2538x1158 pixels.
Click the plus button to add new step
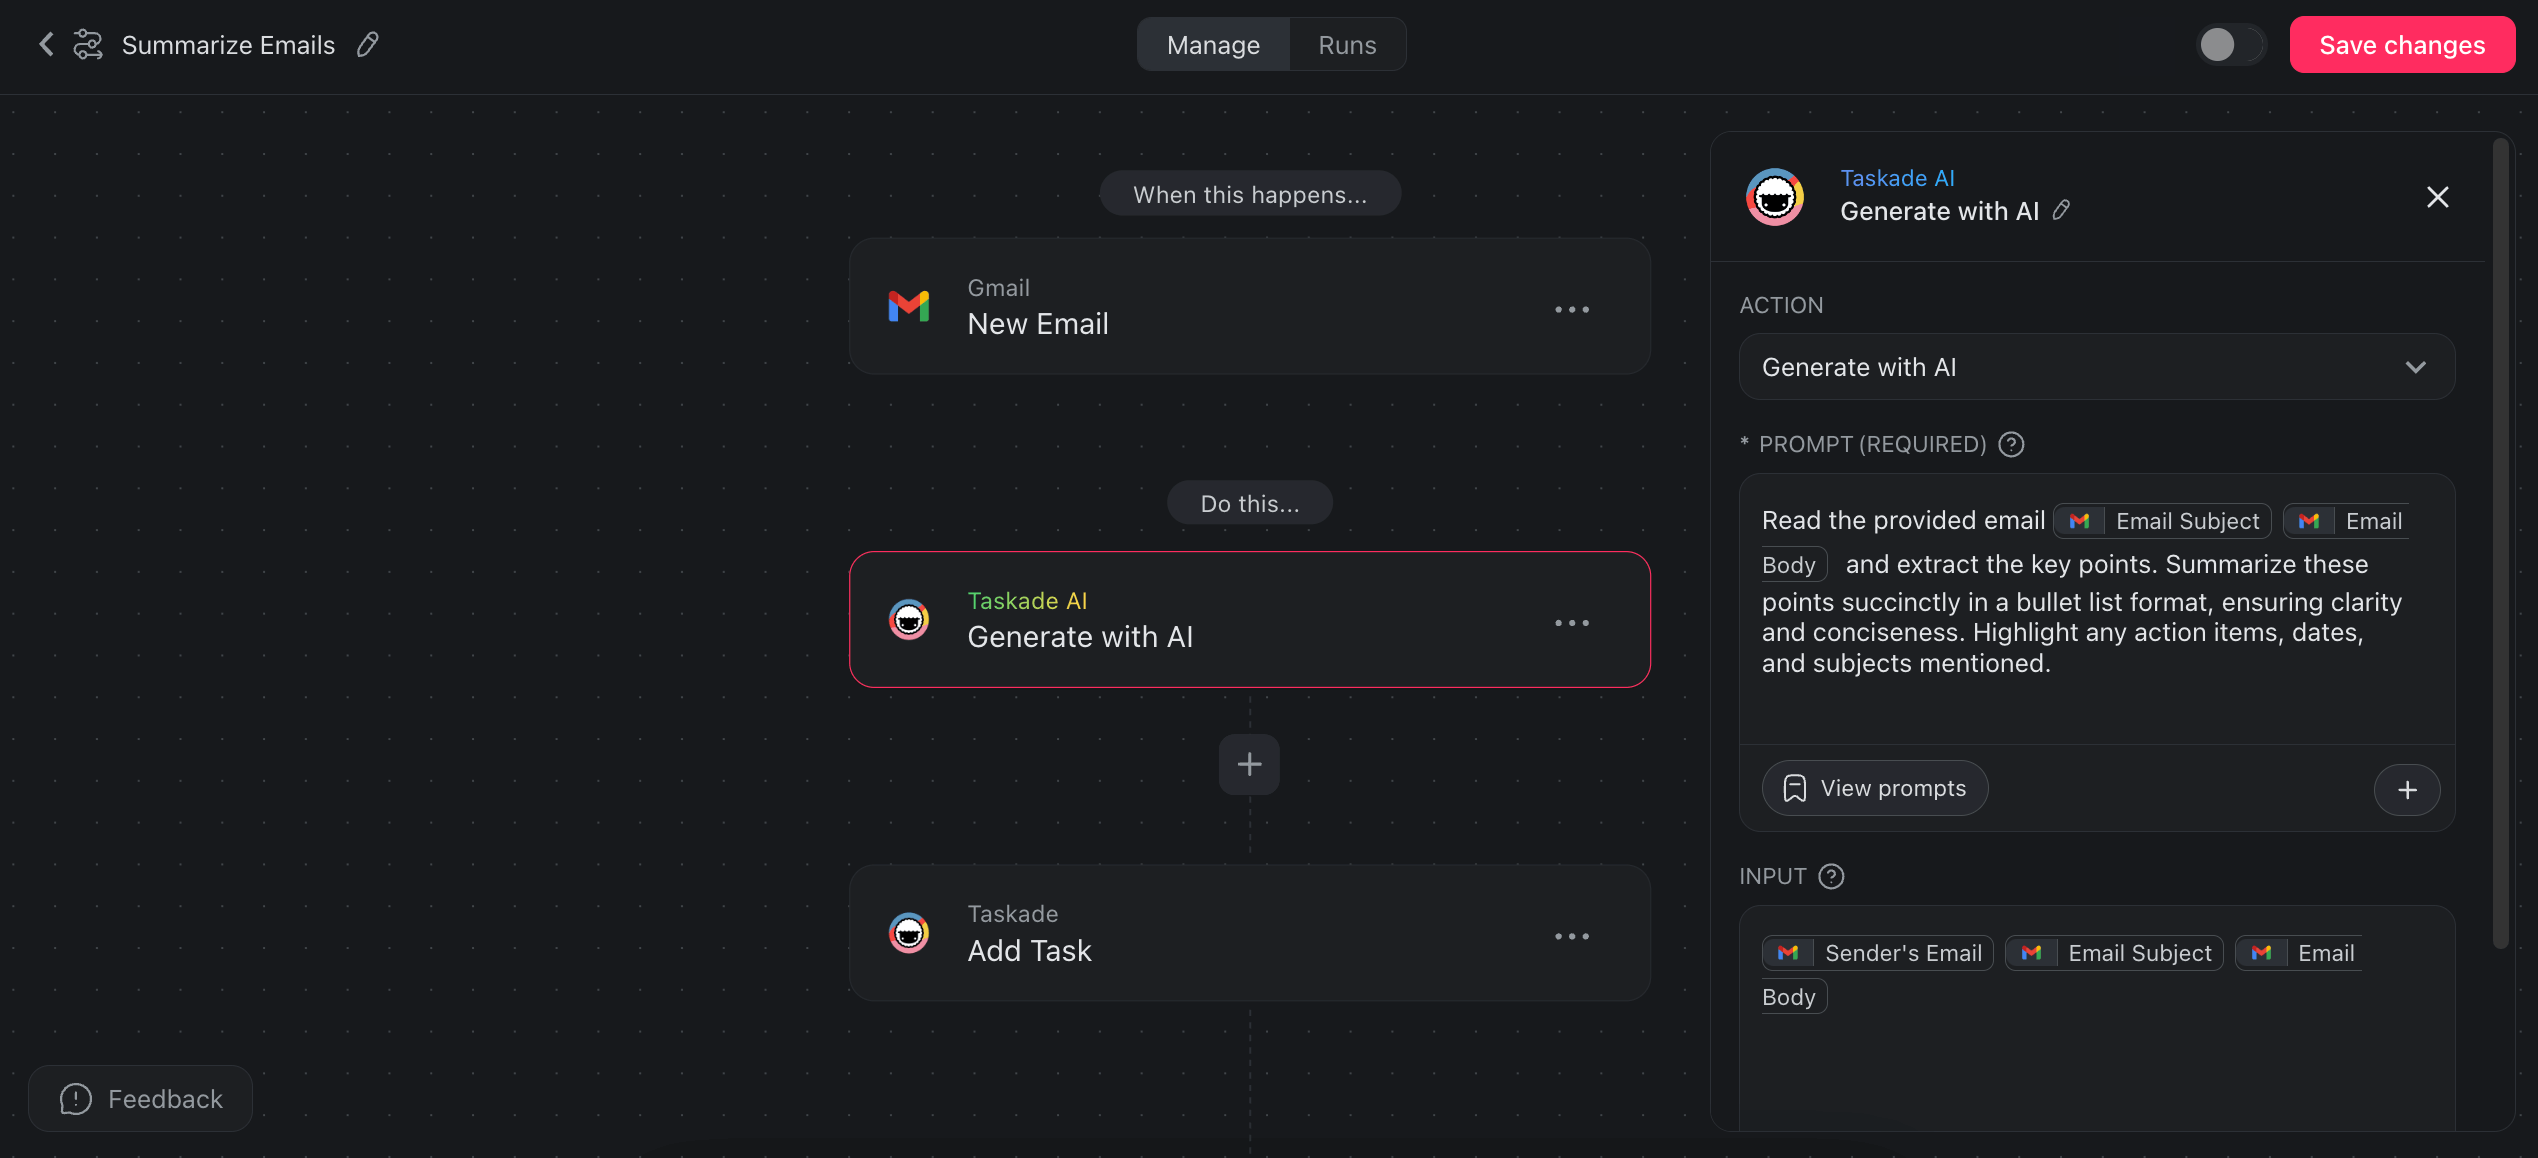tap(1248, 763)
